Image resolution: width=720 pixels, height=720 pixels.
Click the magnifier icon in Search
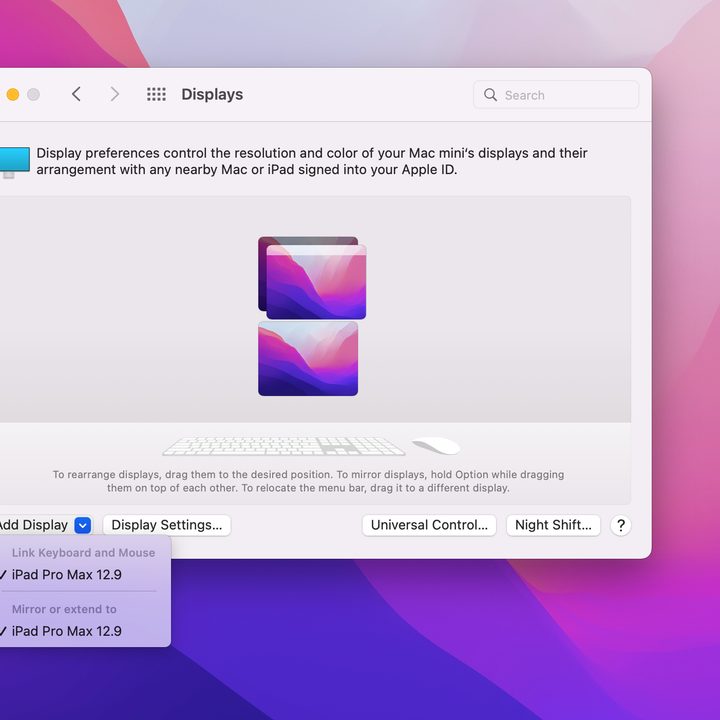pos(490,95)
